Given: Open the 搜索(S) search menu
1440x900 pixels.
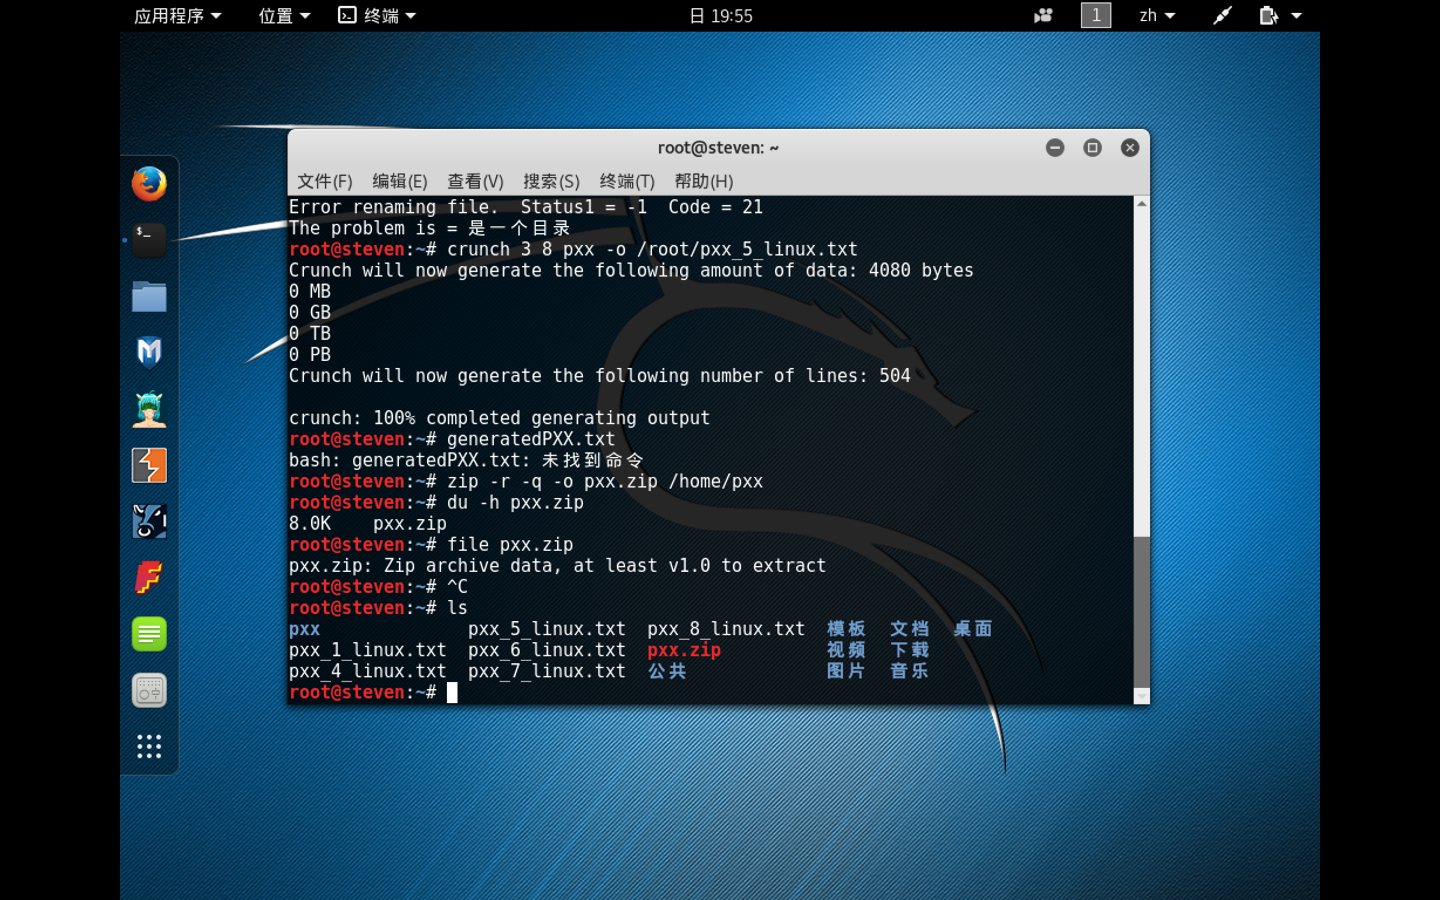Looking at the screenshot, I should (x=551, y=181).
